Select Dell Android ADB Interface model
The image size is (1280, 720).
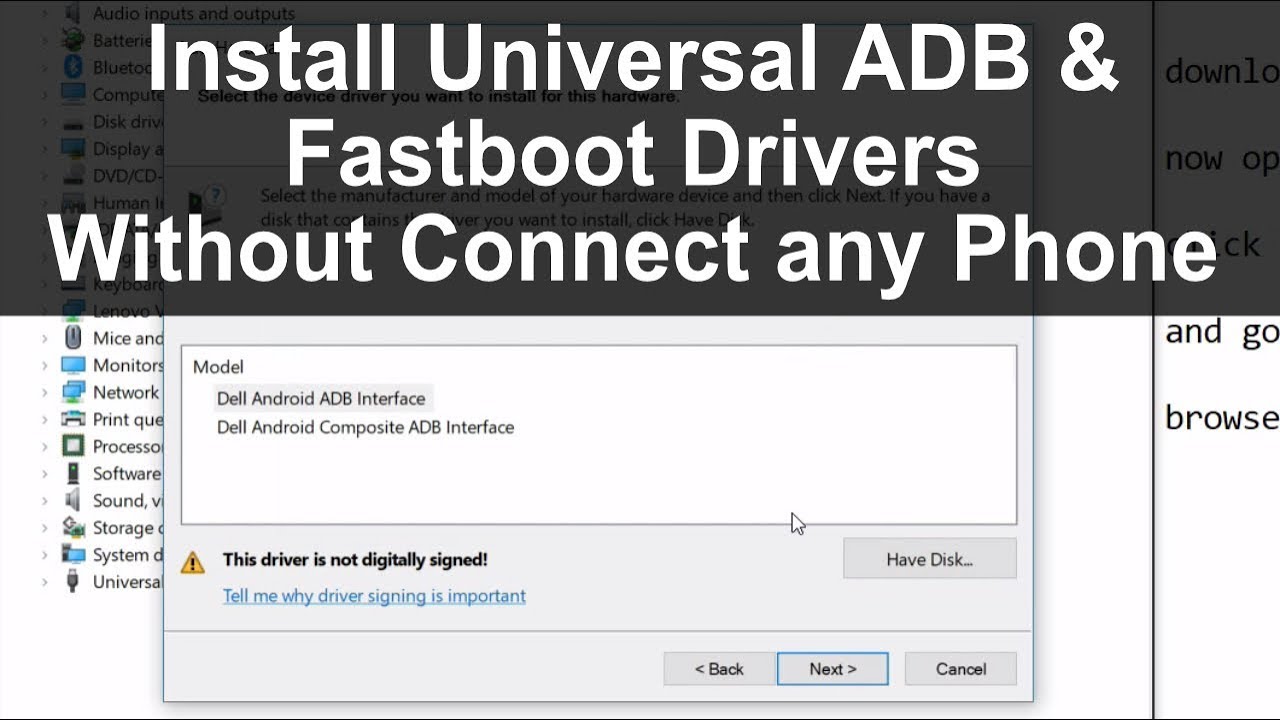(321, 398)
